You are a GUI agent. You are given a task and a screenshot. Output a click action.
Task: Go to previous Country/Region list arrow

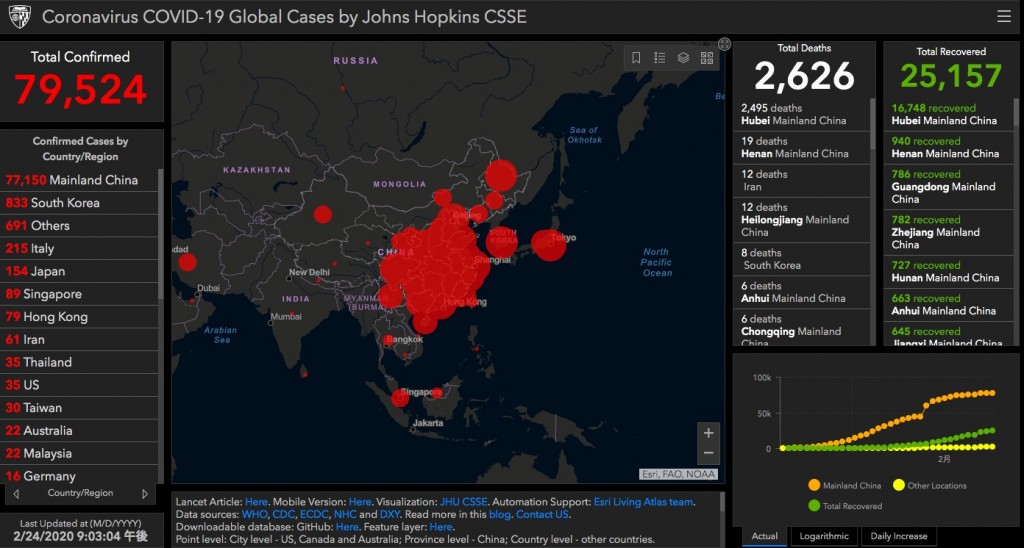16,494
